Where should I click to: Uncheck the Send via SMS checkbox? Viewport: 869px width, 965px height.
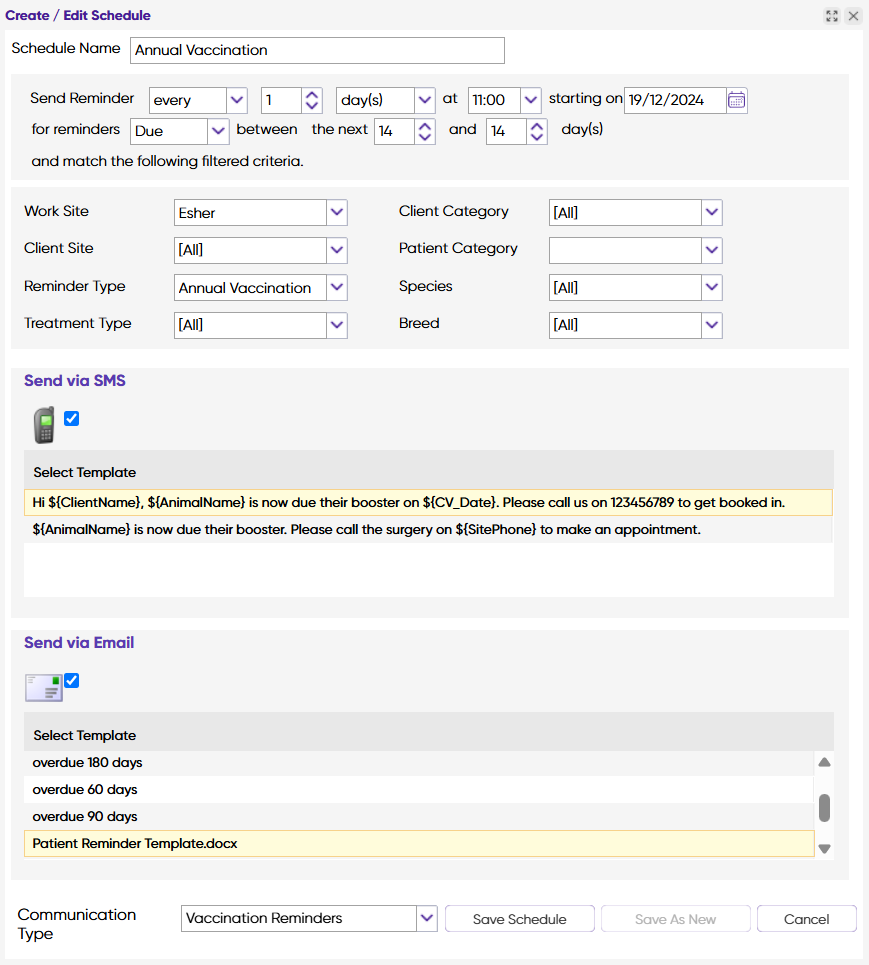[72, 419]
